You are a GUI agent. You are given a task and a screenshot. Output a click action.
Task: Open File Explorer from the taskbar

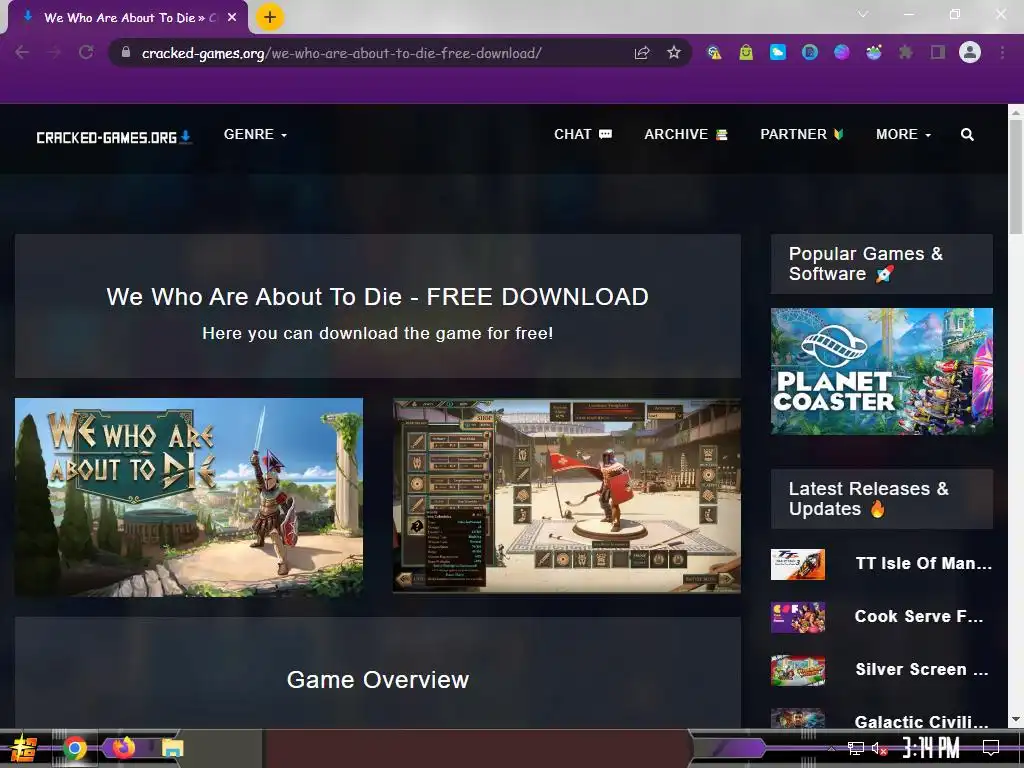pos(172,748)
